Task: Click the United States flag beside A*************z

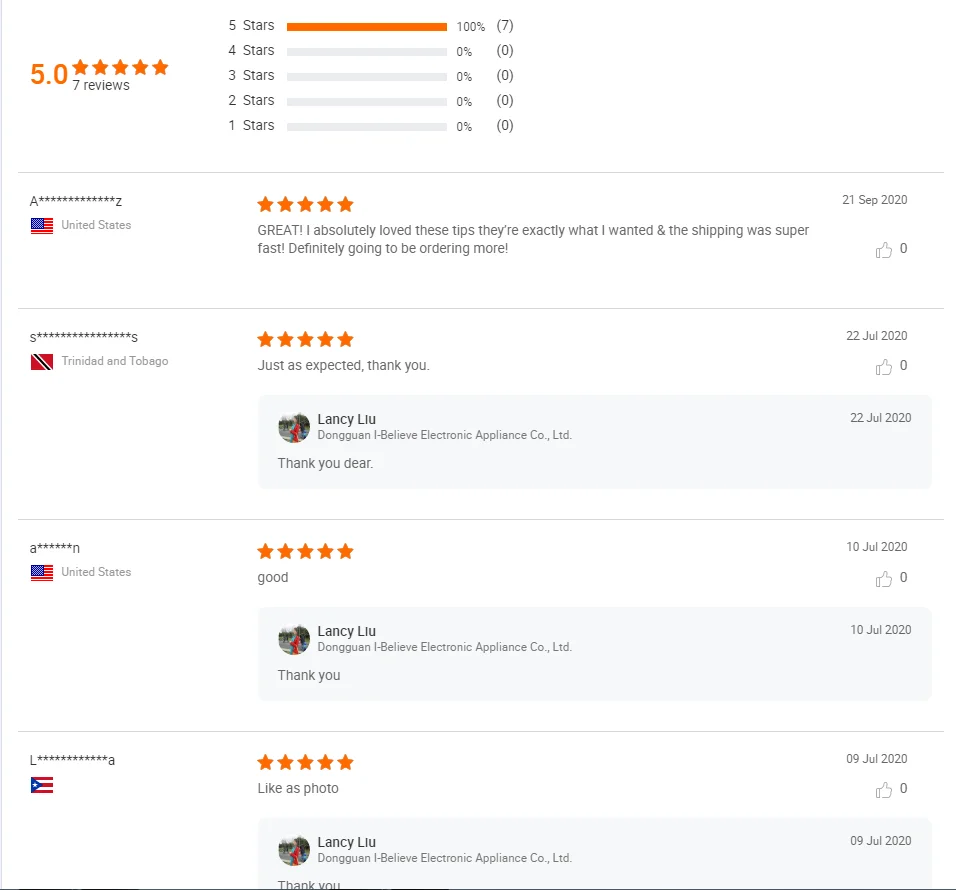Action: (42, 226)
